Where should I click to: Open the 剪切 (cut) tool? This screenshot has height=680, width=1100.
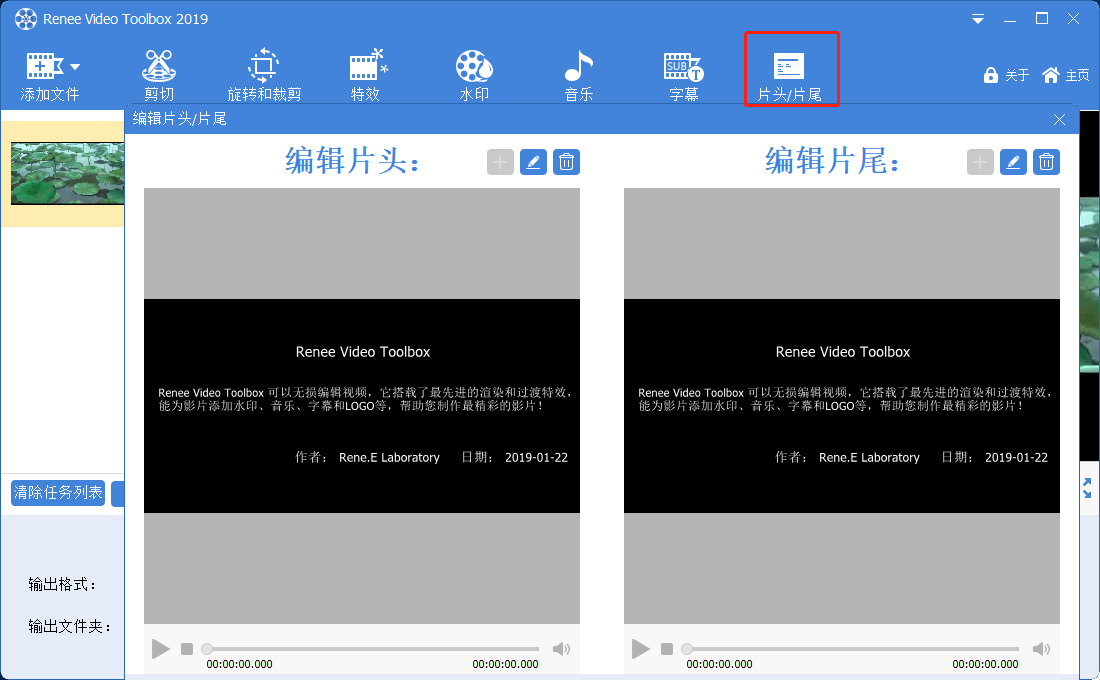[x=159, y=75]
